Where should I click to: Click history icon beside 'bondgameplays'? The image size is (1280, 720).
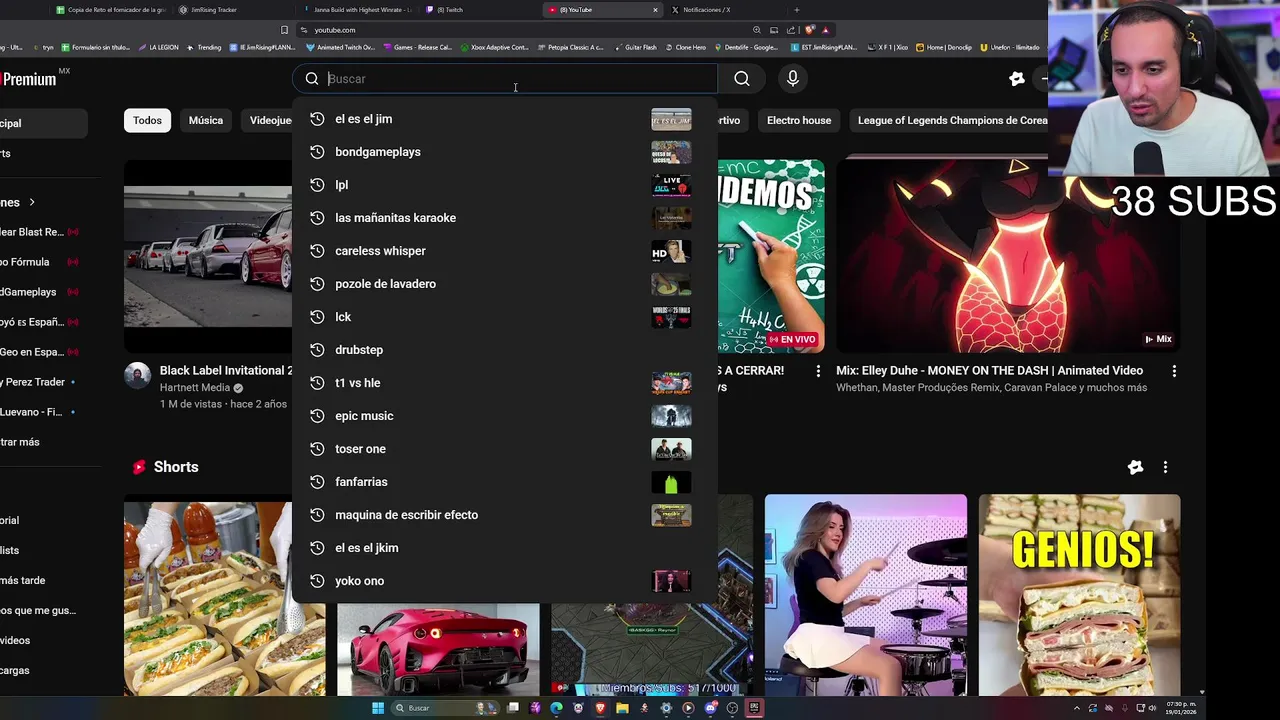tap(317, 152)
